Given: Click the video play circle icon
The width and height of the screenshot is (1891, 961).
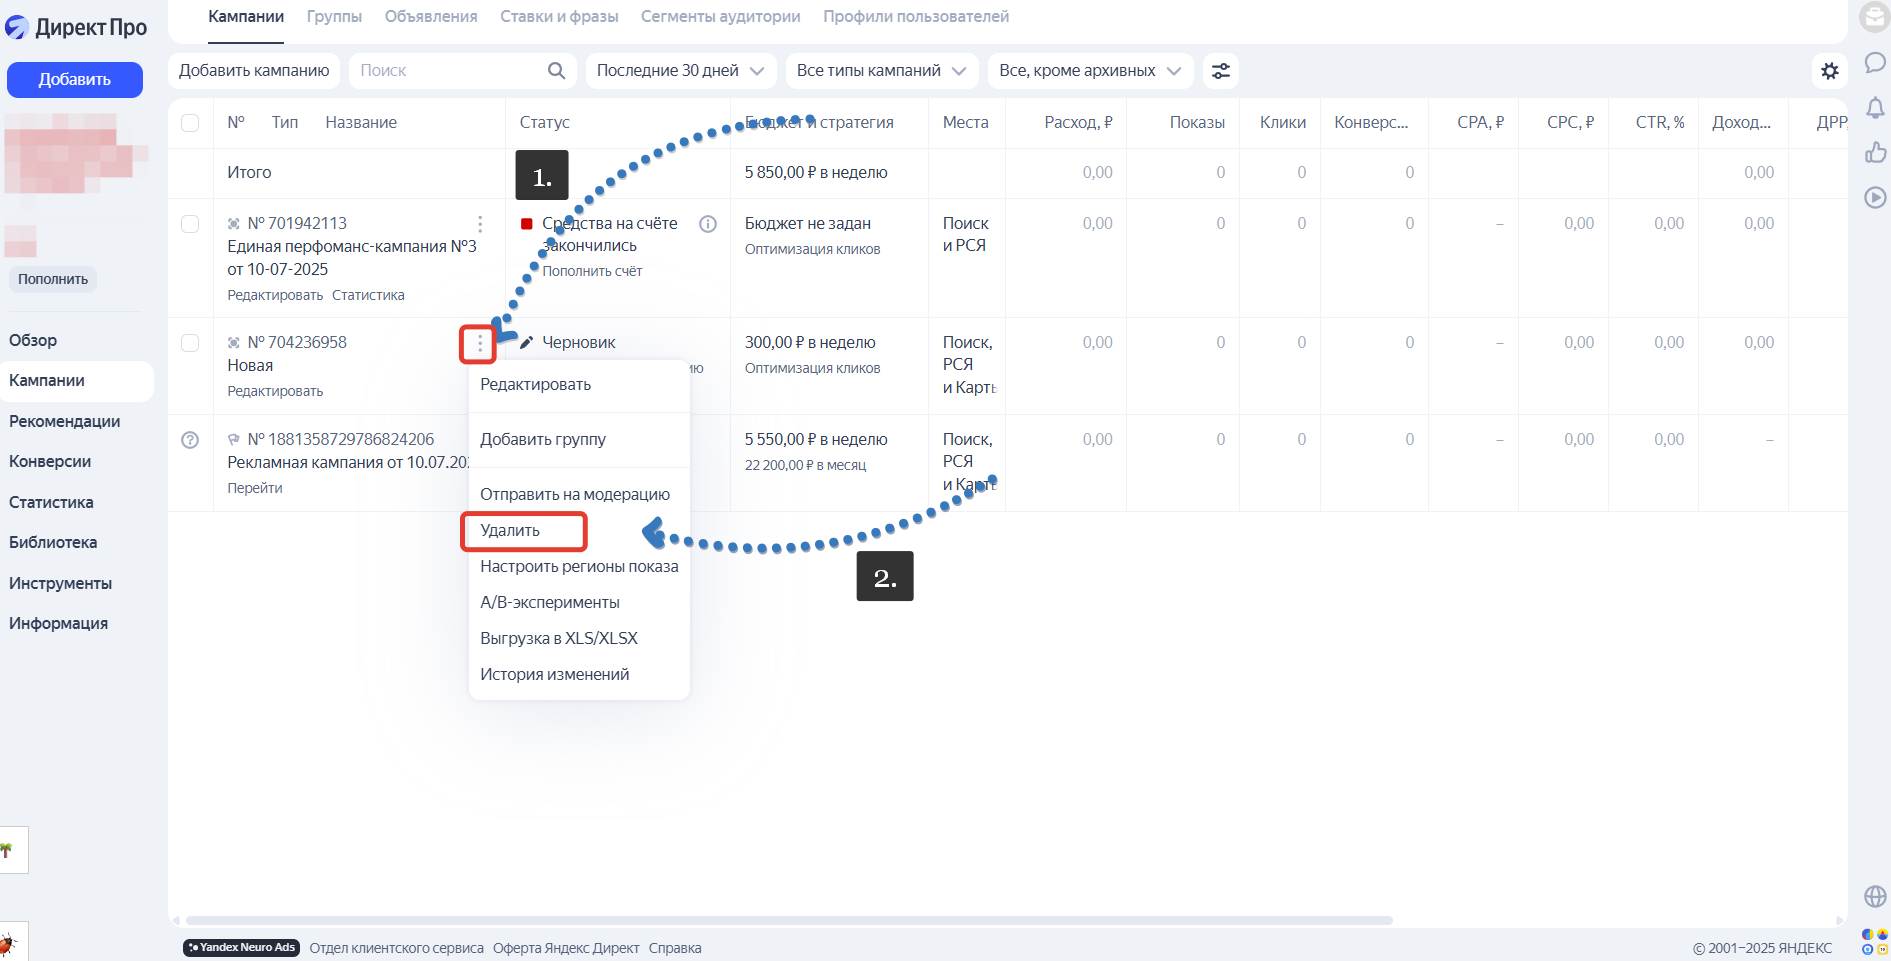Looking at the screenshot, I should tap(1875, 197).
